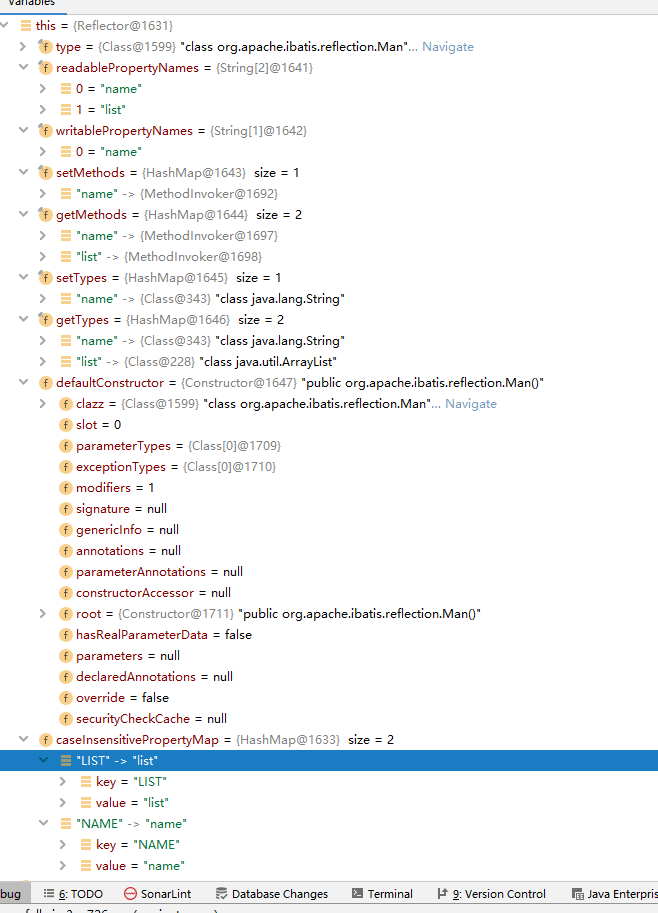The height and width of the screenshot is (913, 658).
Task: Open the Database Changes icon
Action: pyautogui.click(x=221, y=893)
